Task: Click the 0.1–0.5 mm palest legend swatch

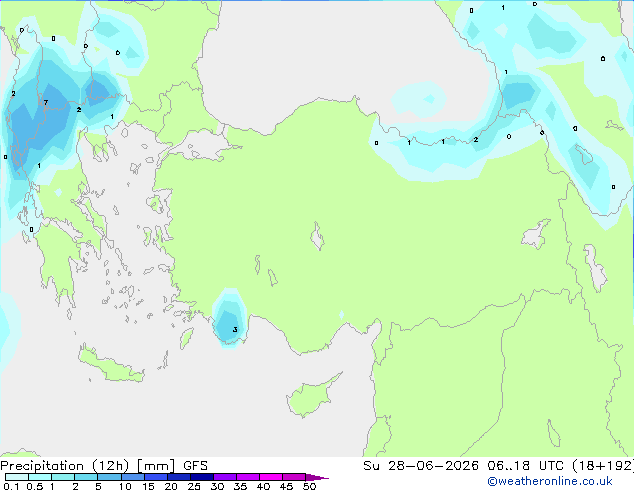Action: (17, 477)
